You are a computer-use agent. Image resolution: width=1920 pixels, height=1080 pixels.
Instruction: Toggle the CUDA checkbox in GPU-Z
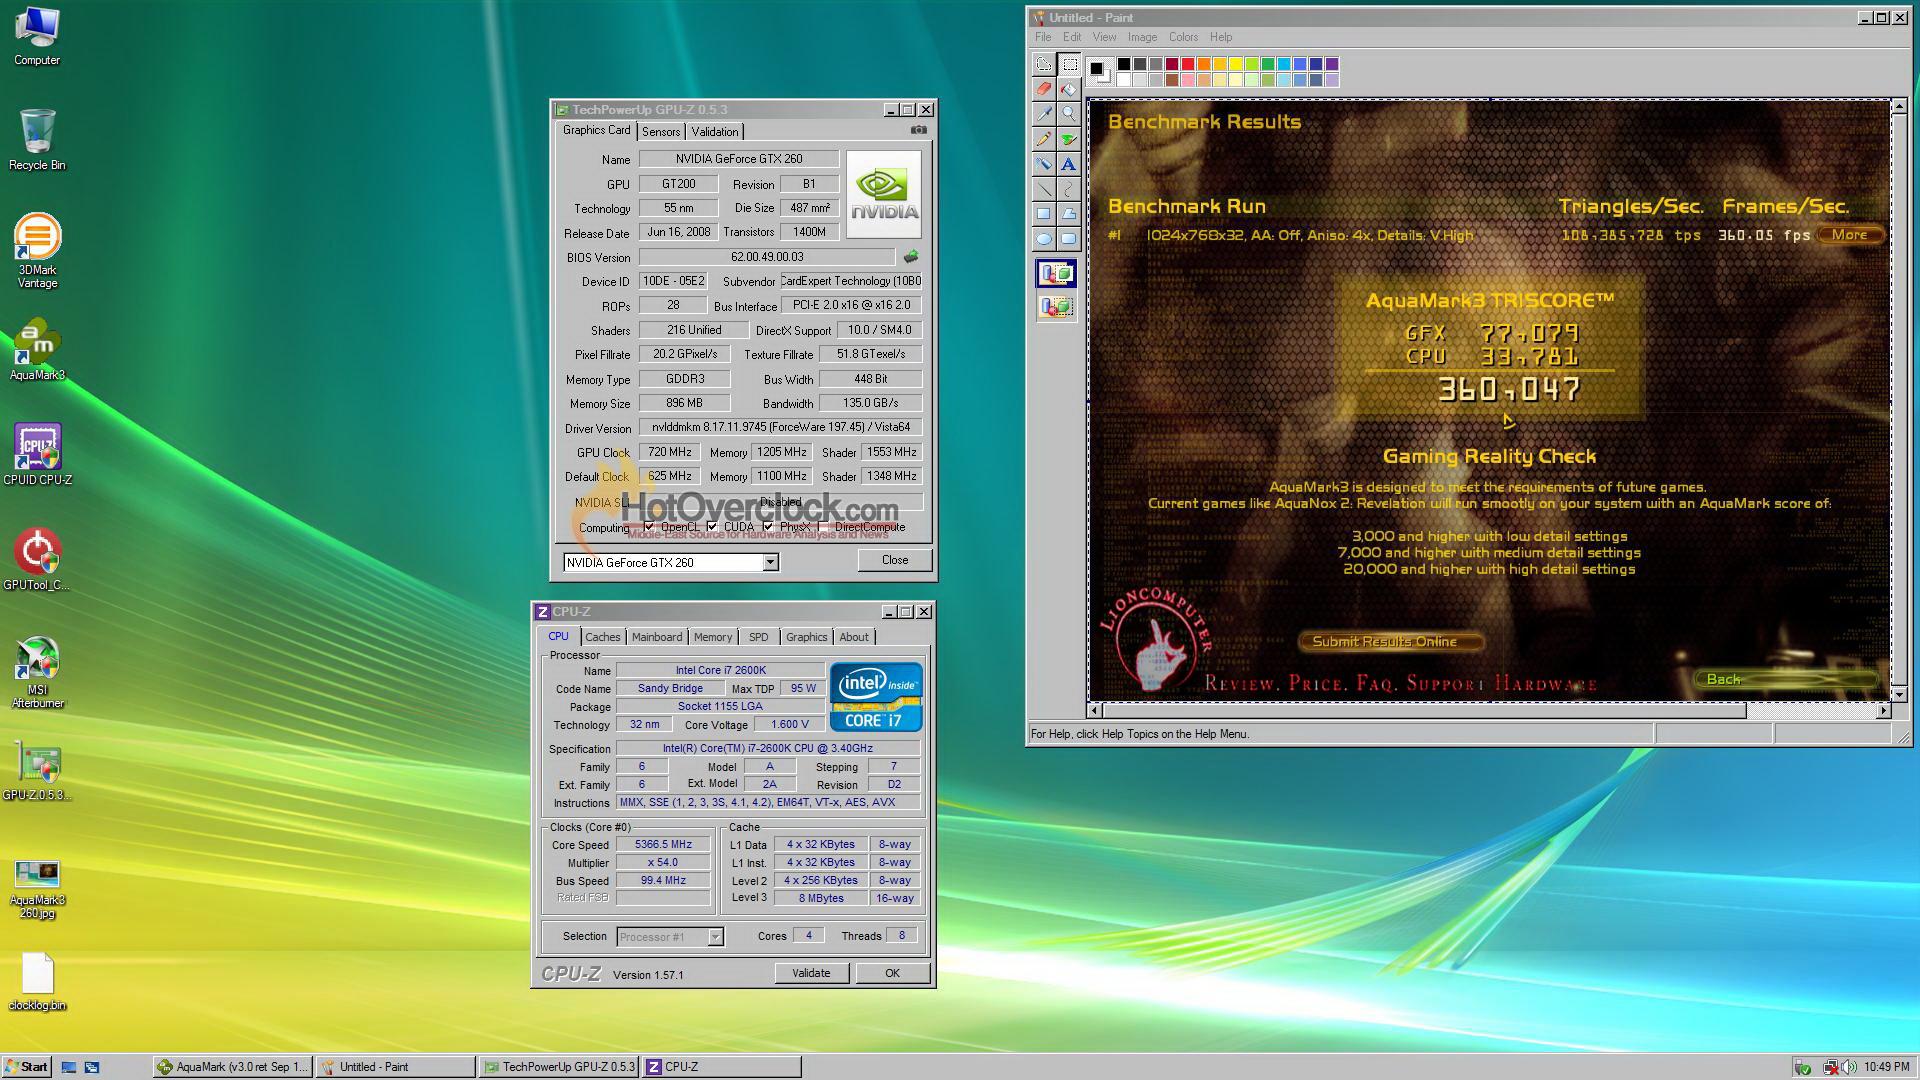pyautogui.click(x=712, y=527)
